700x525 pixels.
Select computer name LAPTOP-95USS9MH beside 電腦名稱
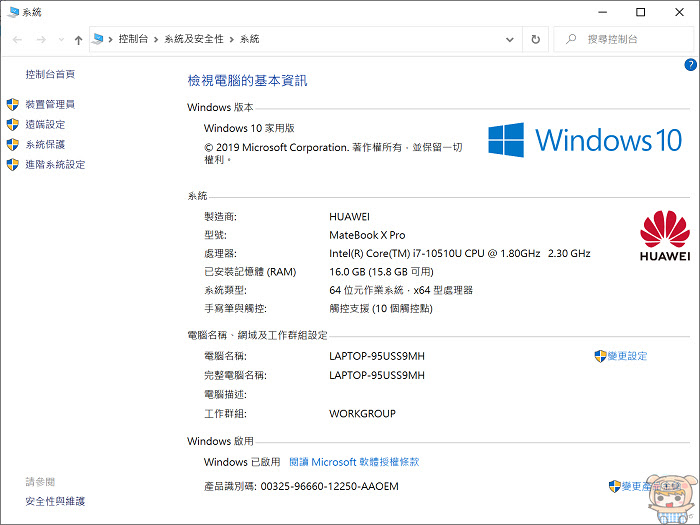point(377,356)
